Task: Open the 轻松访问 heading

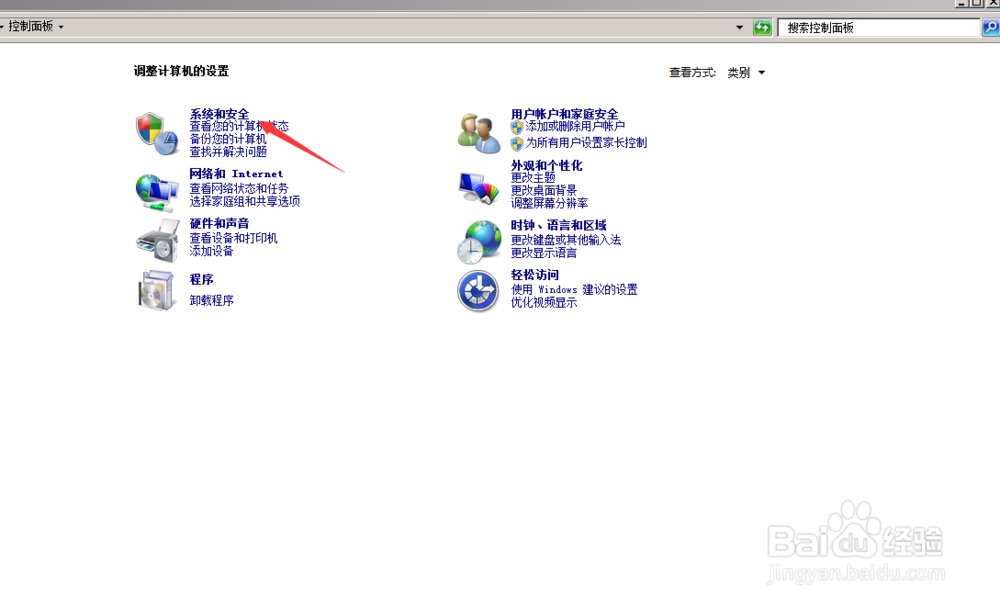Action: coord(535,275)
